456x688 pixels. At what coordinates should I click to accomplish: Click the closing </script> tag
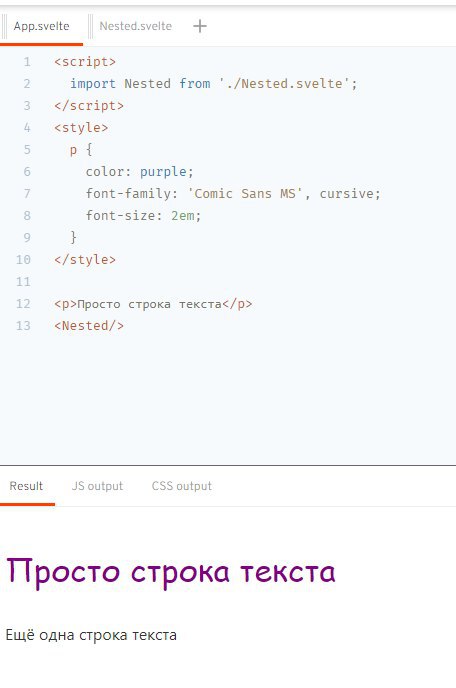click(x=89, y=105)
